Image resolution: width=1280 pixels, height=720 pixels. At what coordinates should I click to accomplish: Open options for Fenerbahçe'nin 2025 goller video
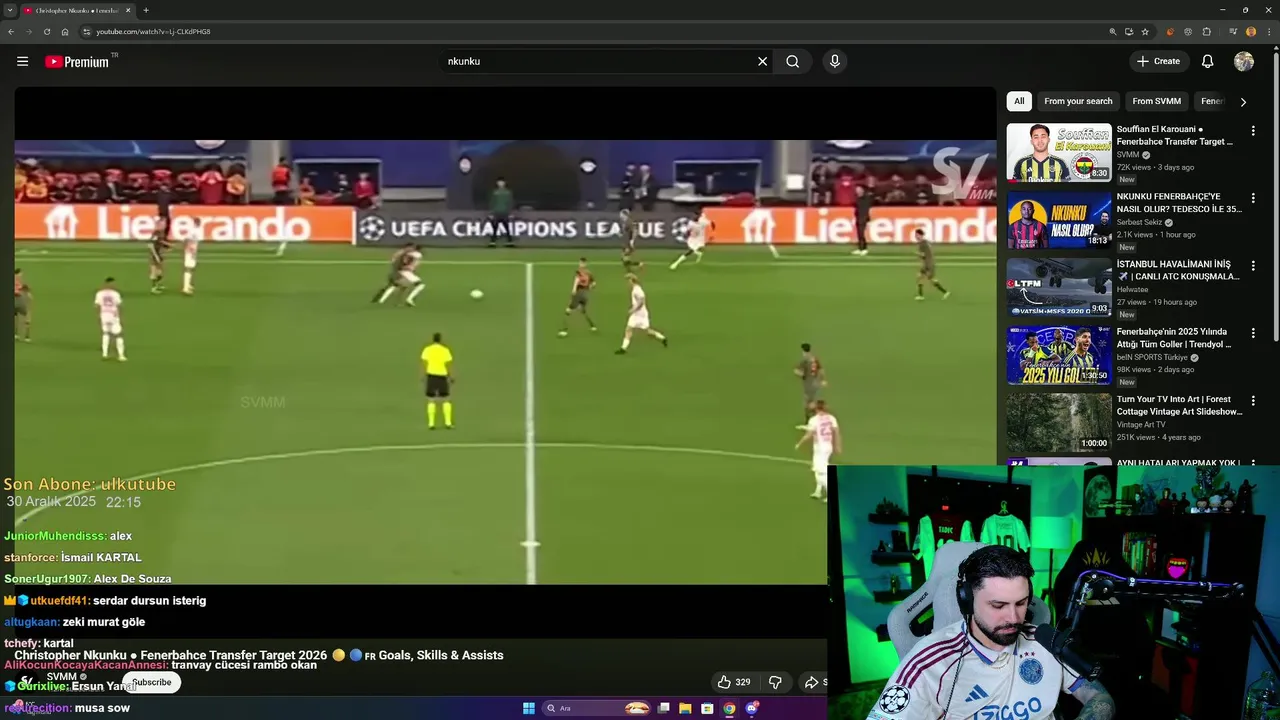pyautogui.click(x=1253, y=333)
